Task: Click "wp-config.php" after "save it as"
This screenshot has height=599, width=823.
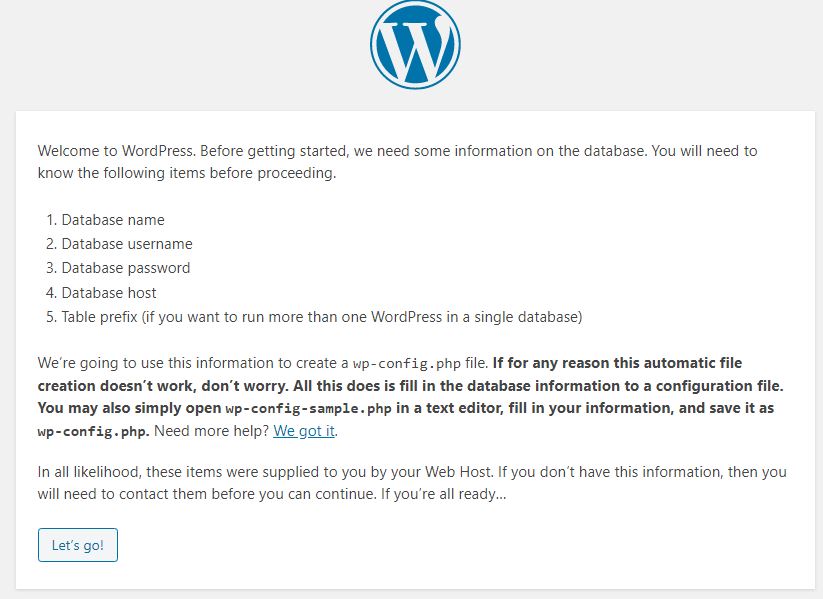Action: (93, 432)
